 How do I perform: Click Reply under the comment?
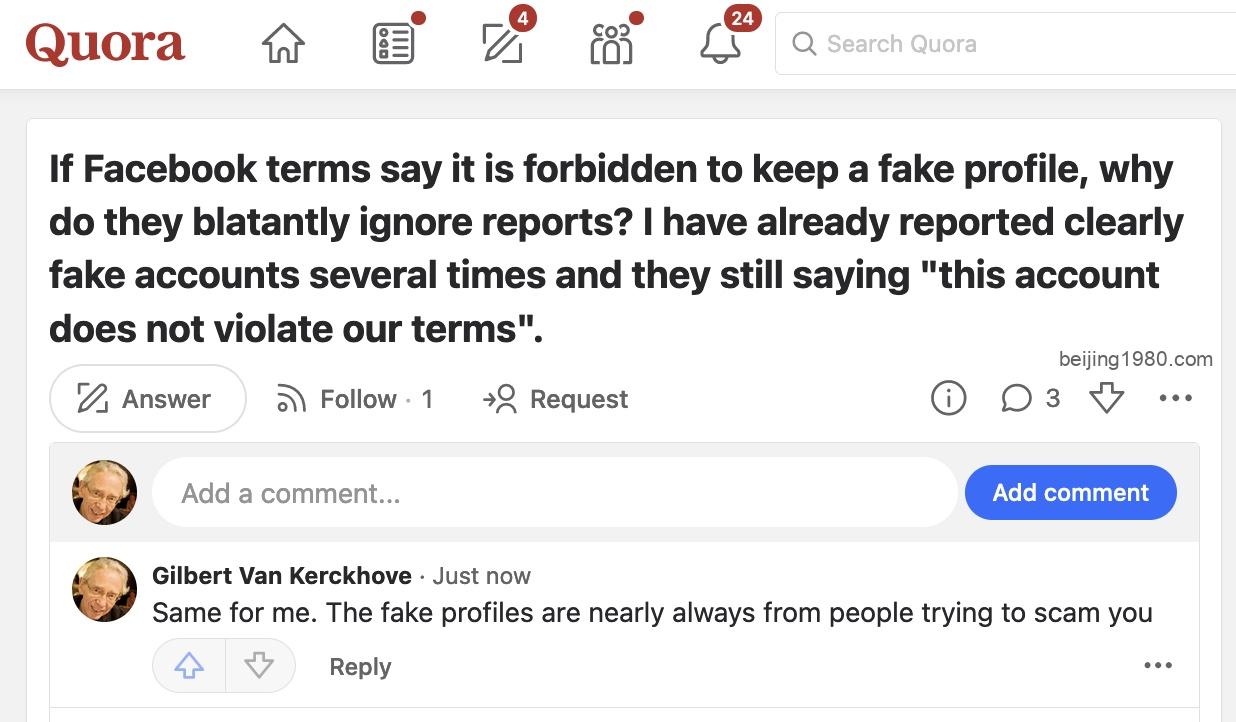click(x=360, y=667)
